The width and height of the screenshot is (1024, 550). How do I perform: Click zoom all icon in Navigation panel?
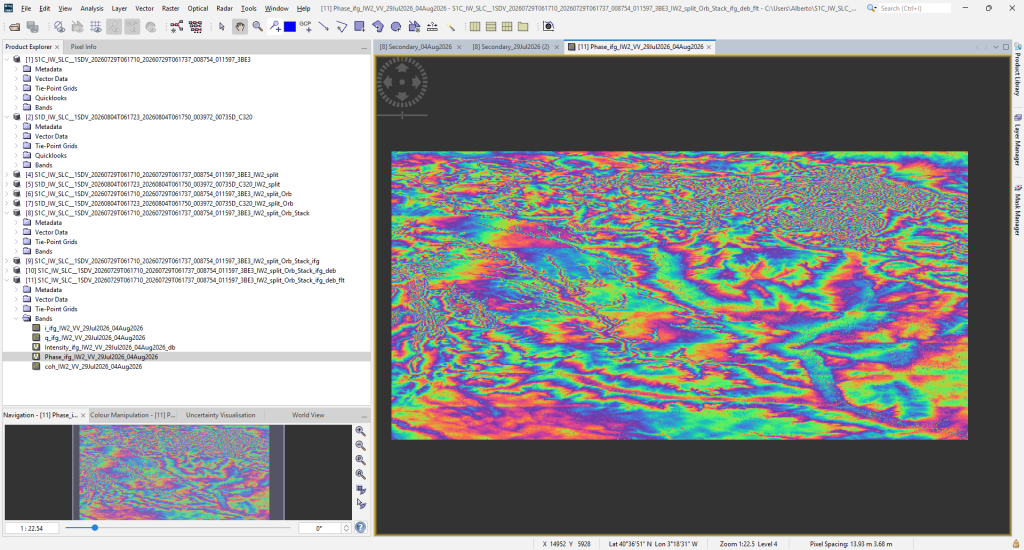click(360, 474)
